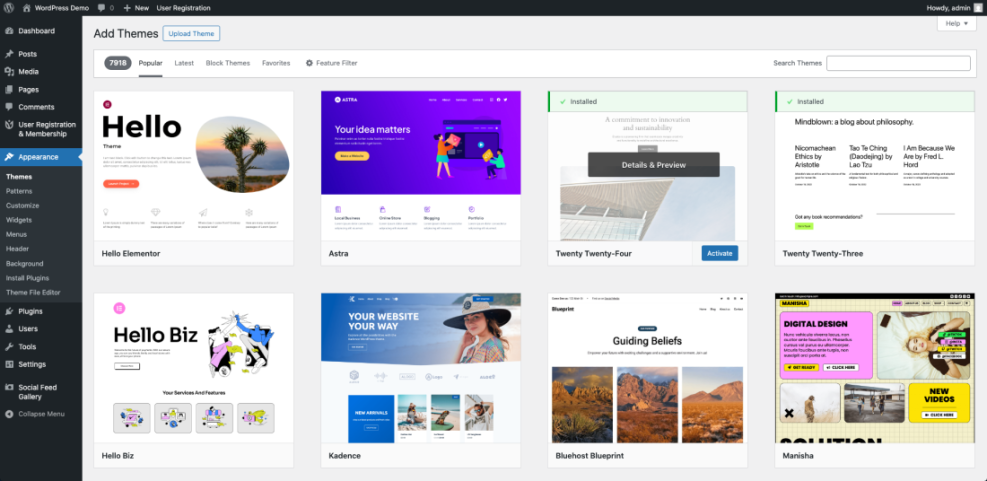This screenshot has width=987, height=481.
Task: Open the Themes submenu item
Action: point(19,177)
